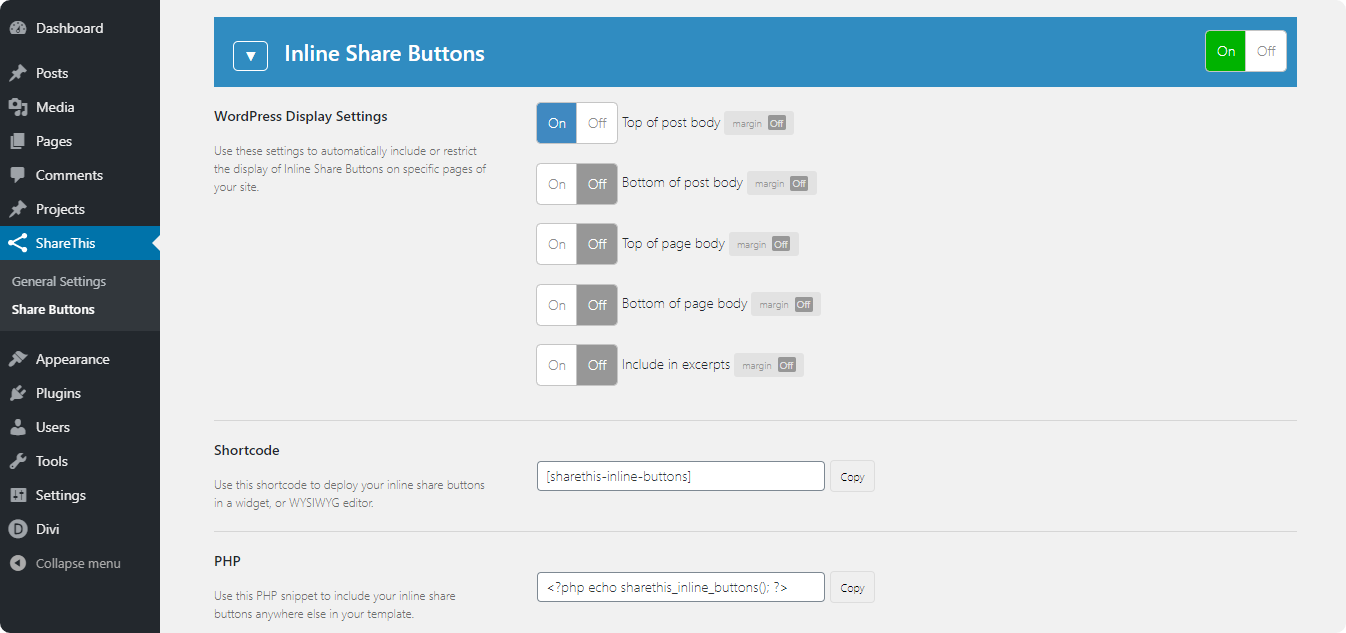Click the Comments speech bubble icon

point(18,175)
